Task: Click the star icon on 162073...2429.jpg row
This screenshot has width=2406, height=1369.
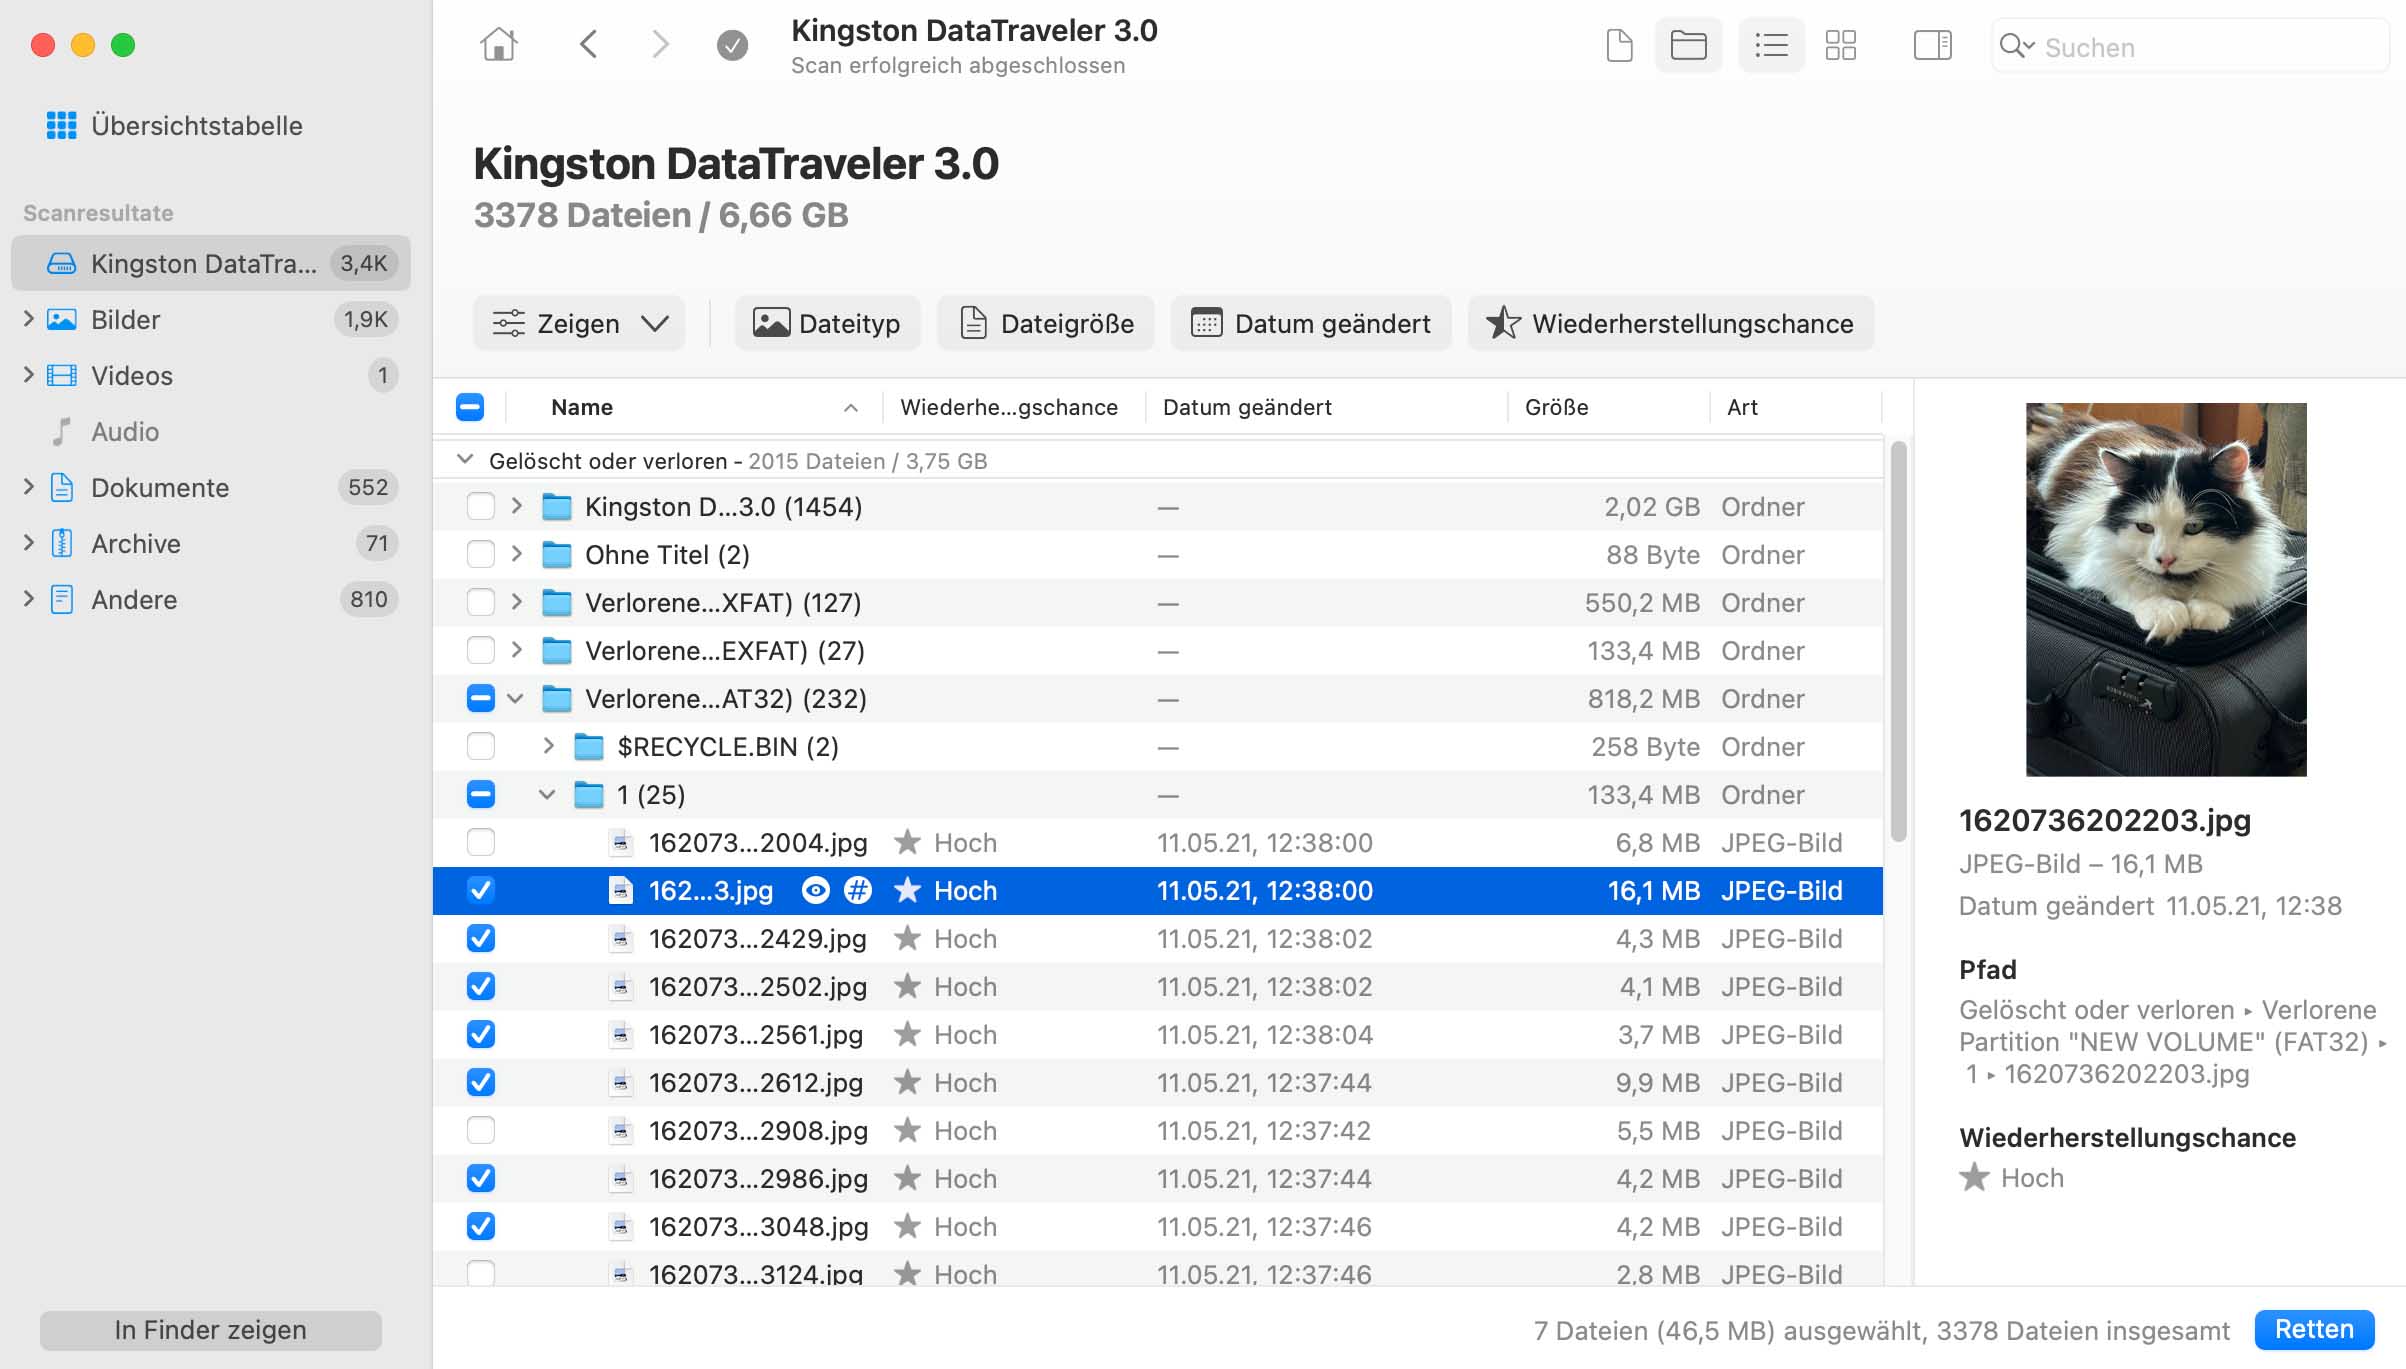Action: click(907, 938)
